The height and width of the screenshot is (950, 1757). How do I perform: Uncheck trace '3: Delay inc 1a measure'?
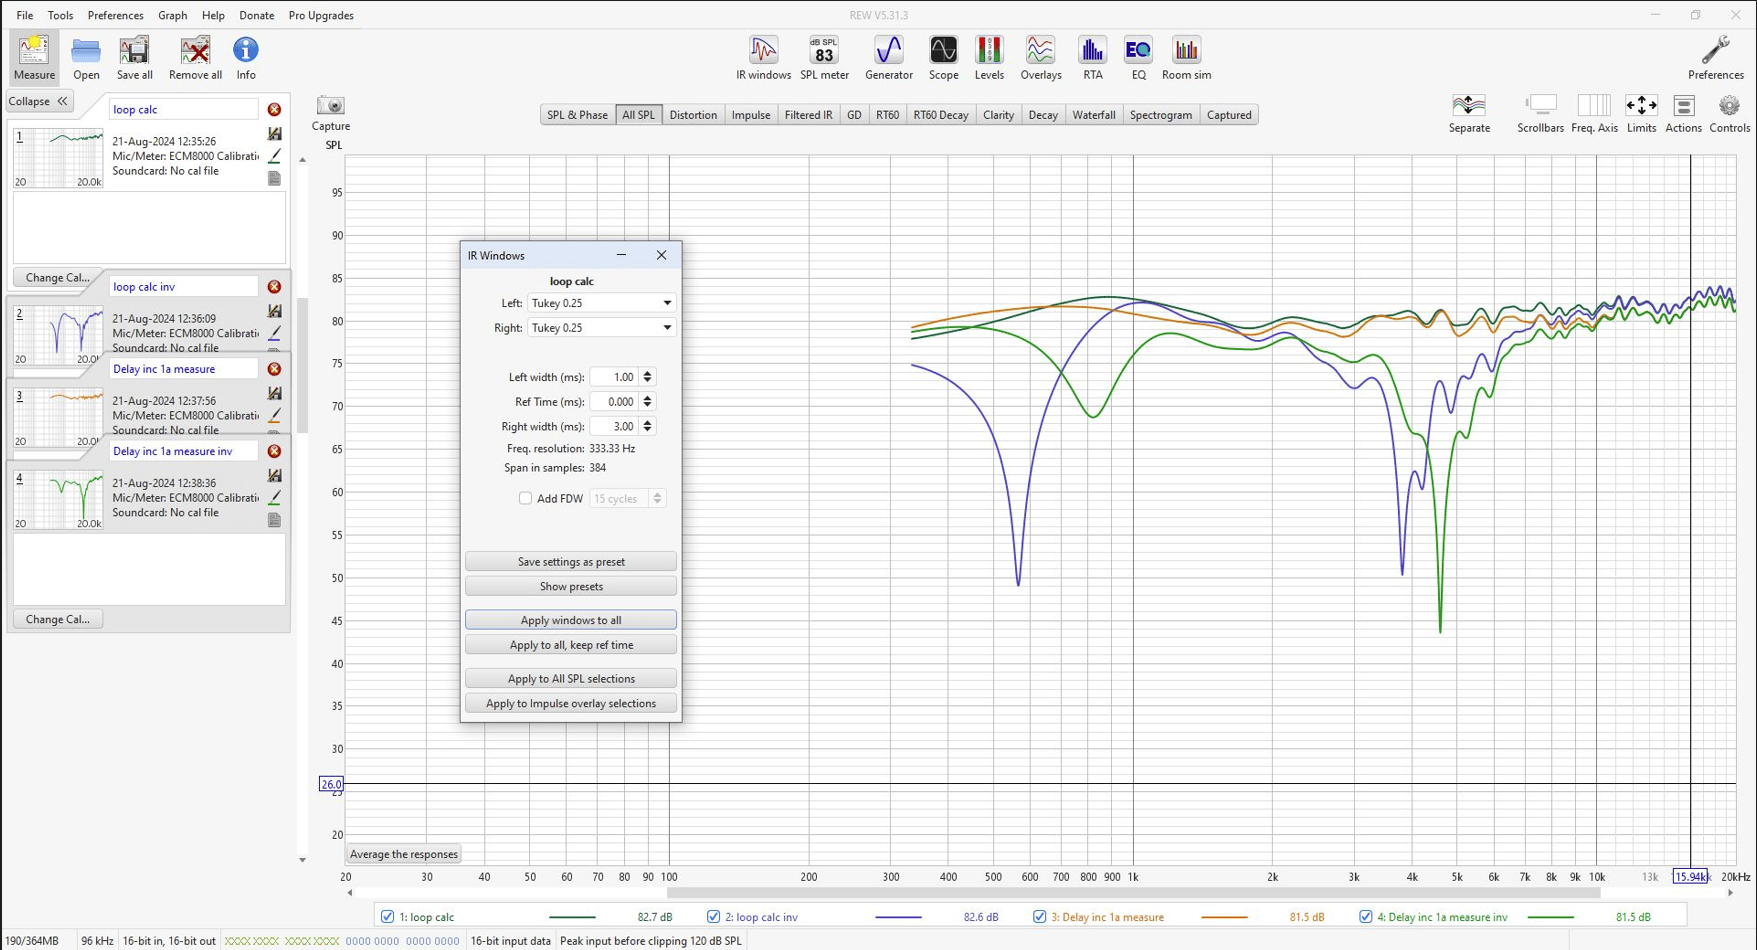coord(1039,916)
